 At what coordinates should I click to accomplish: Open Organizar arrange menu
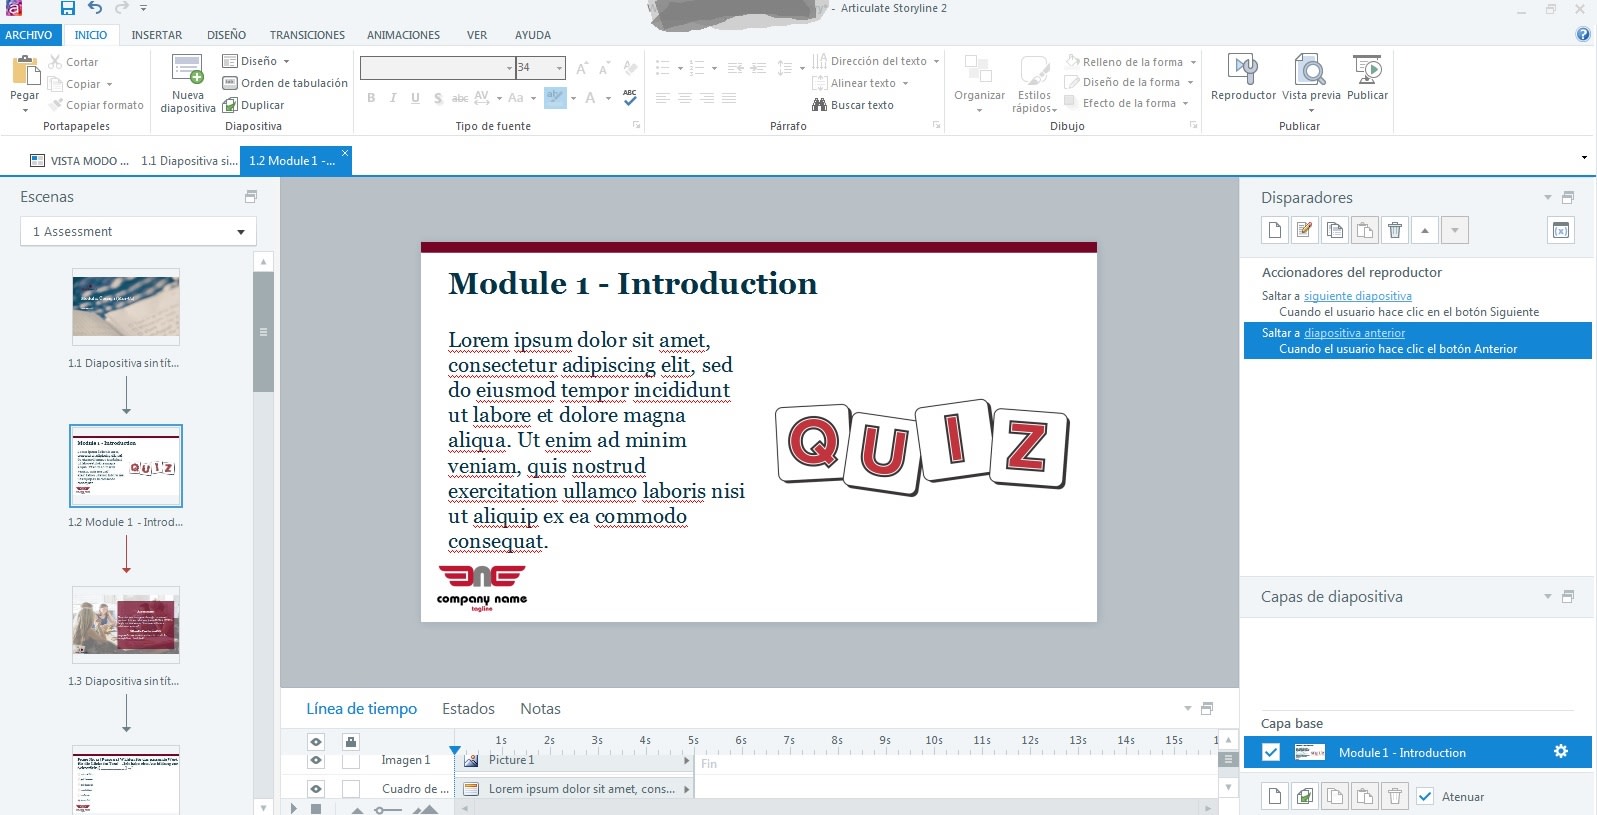[979, 83]
